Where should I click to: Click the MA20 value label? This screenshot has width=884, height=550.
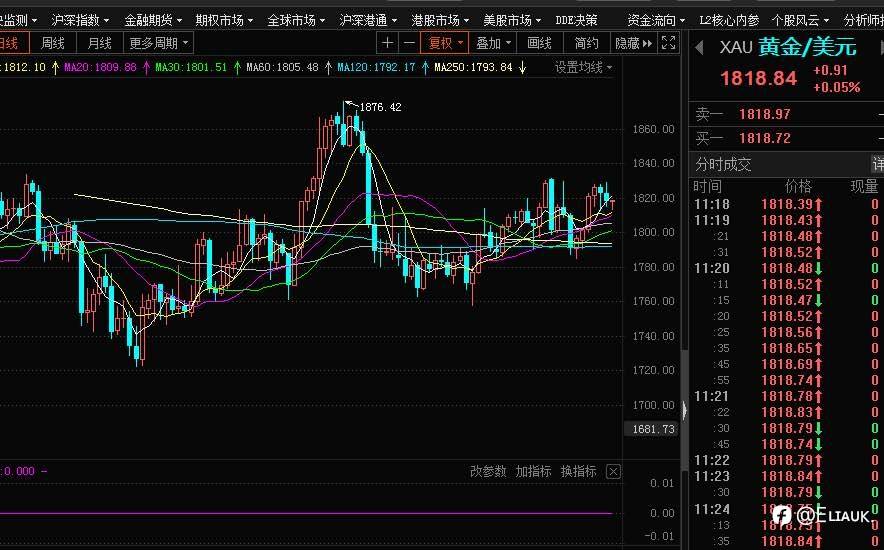tap(100, 68)
